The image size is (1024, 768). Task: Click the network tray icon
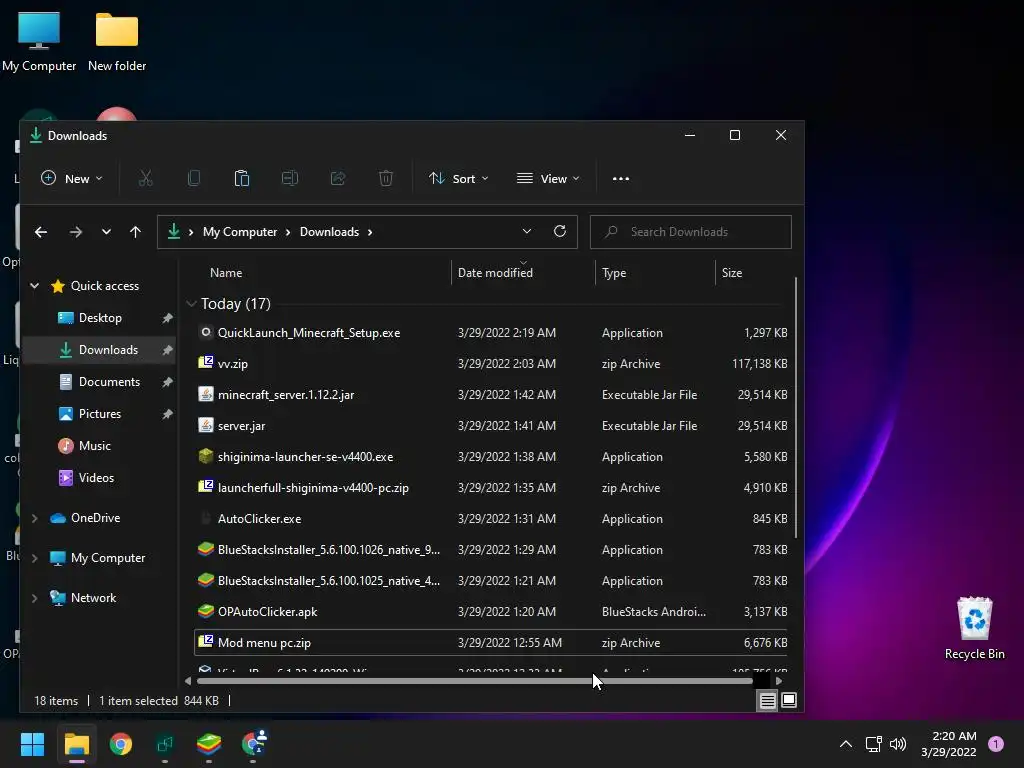pos(873,744)
